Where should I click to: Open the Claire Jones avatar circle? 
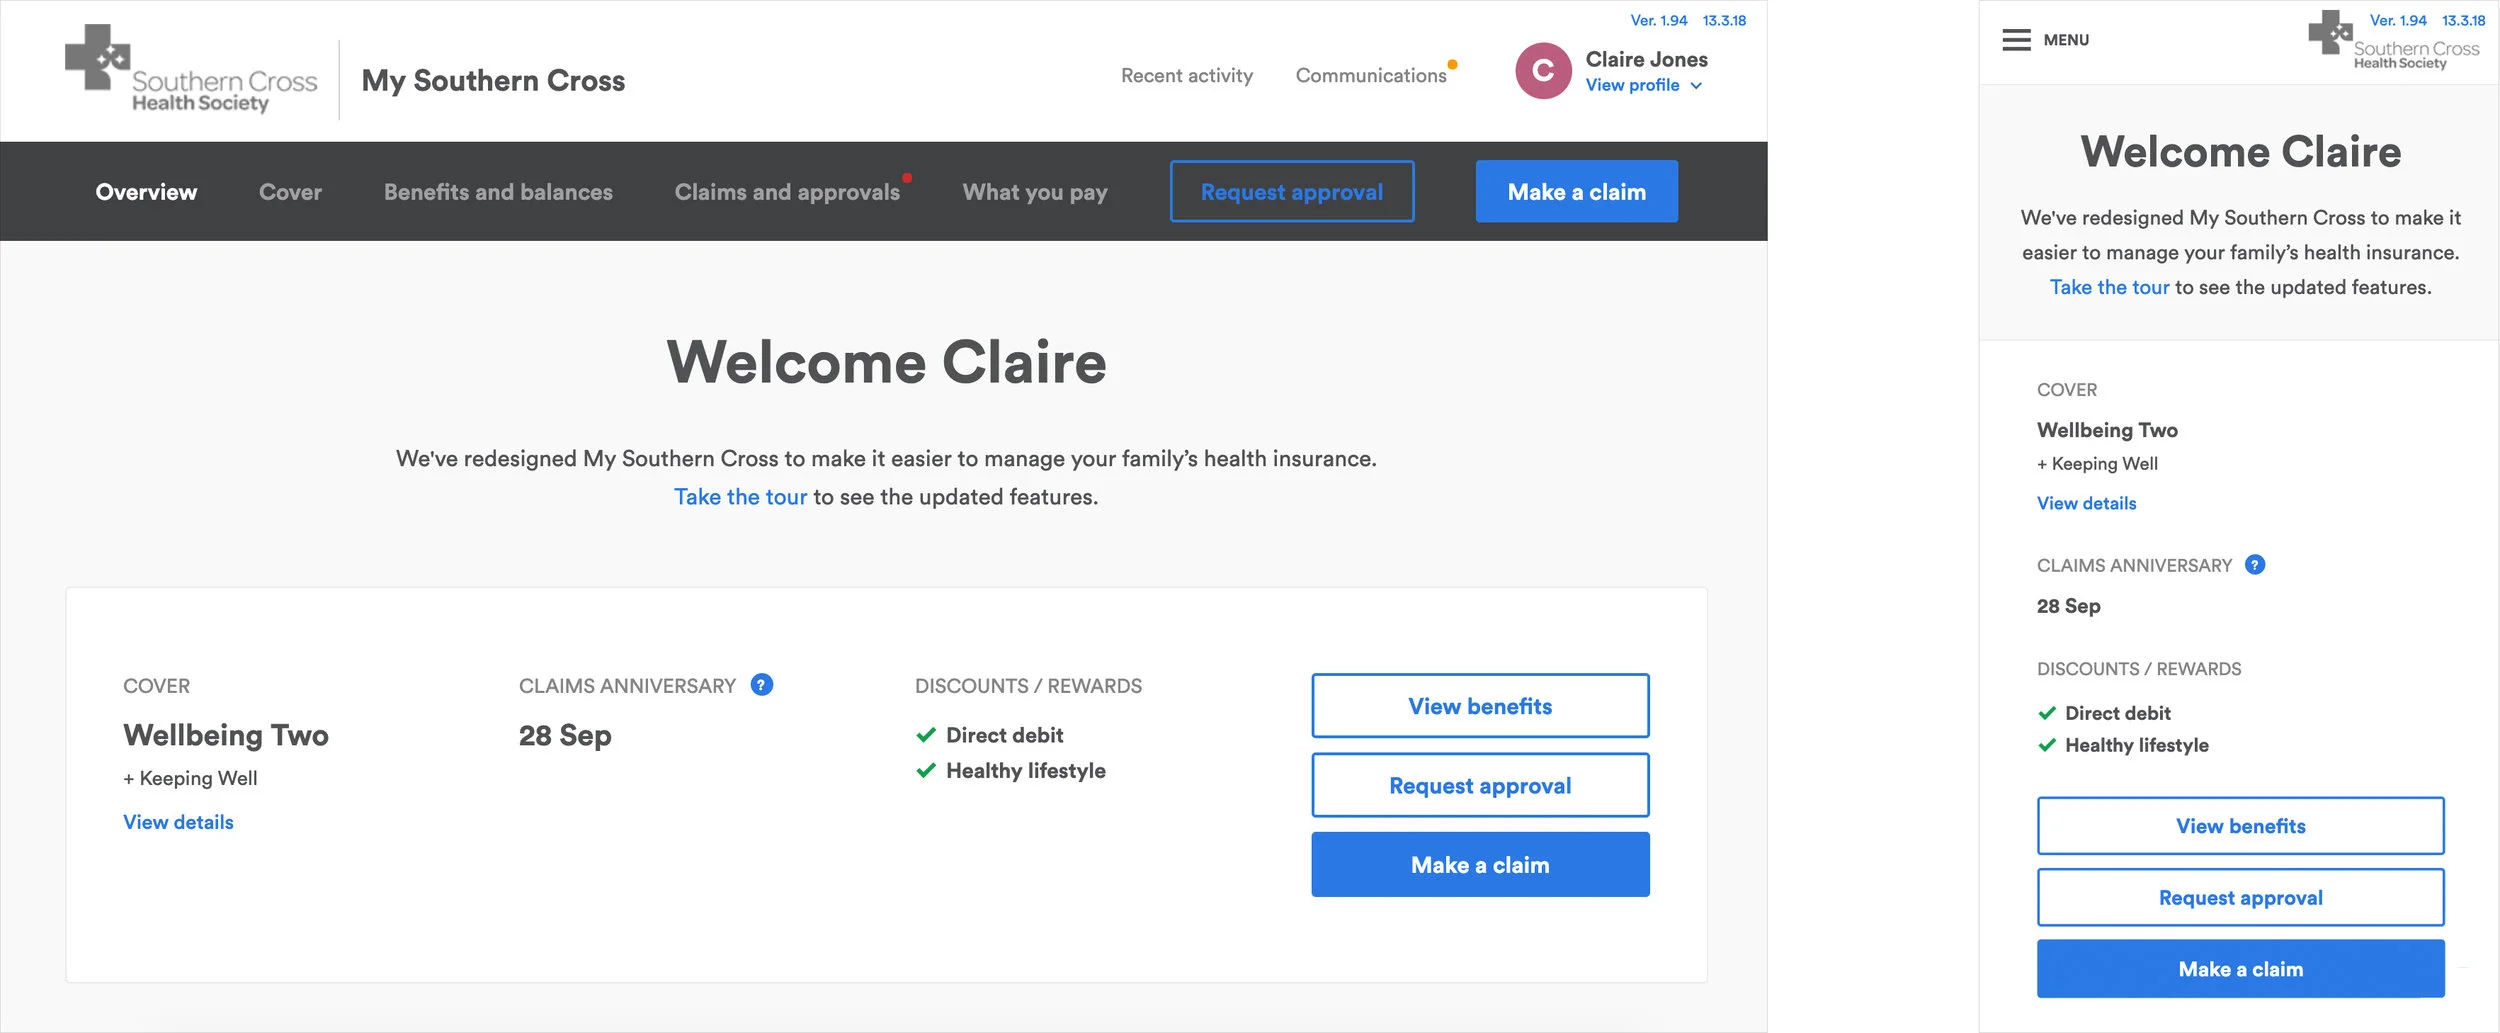click(x=1543, y=71)
